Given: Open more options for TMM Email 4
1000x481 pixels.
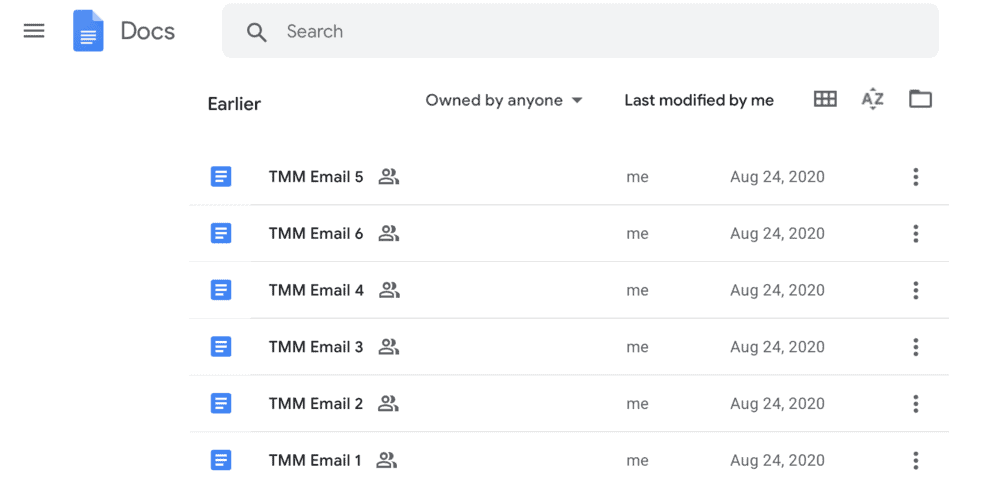Looking at the screenshot, I should coord(915,290).
